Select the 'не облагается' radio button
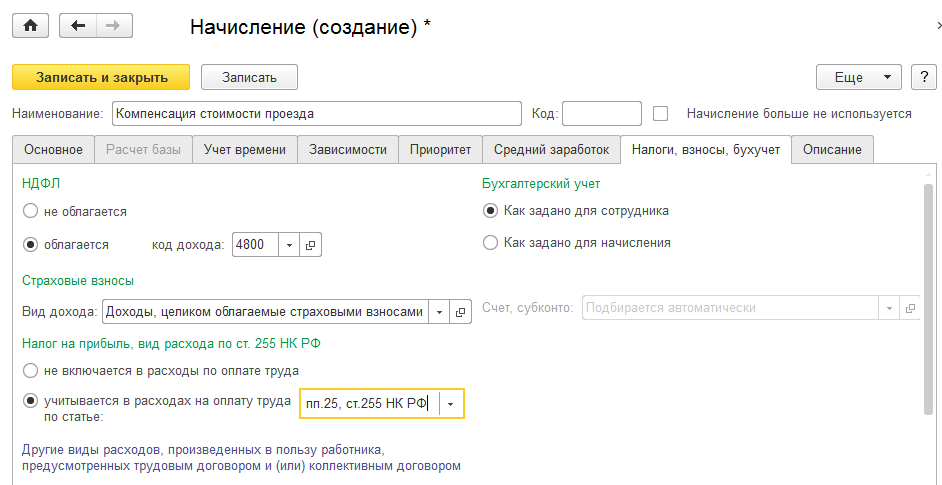Viewport: 942px width, 485px height. tap(30, 211)
